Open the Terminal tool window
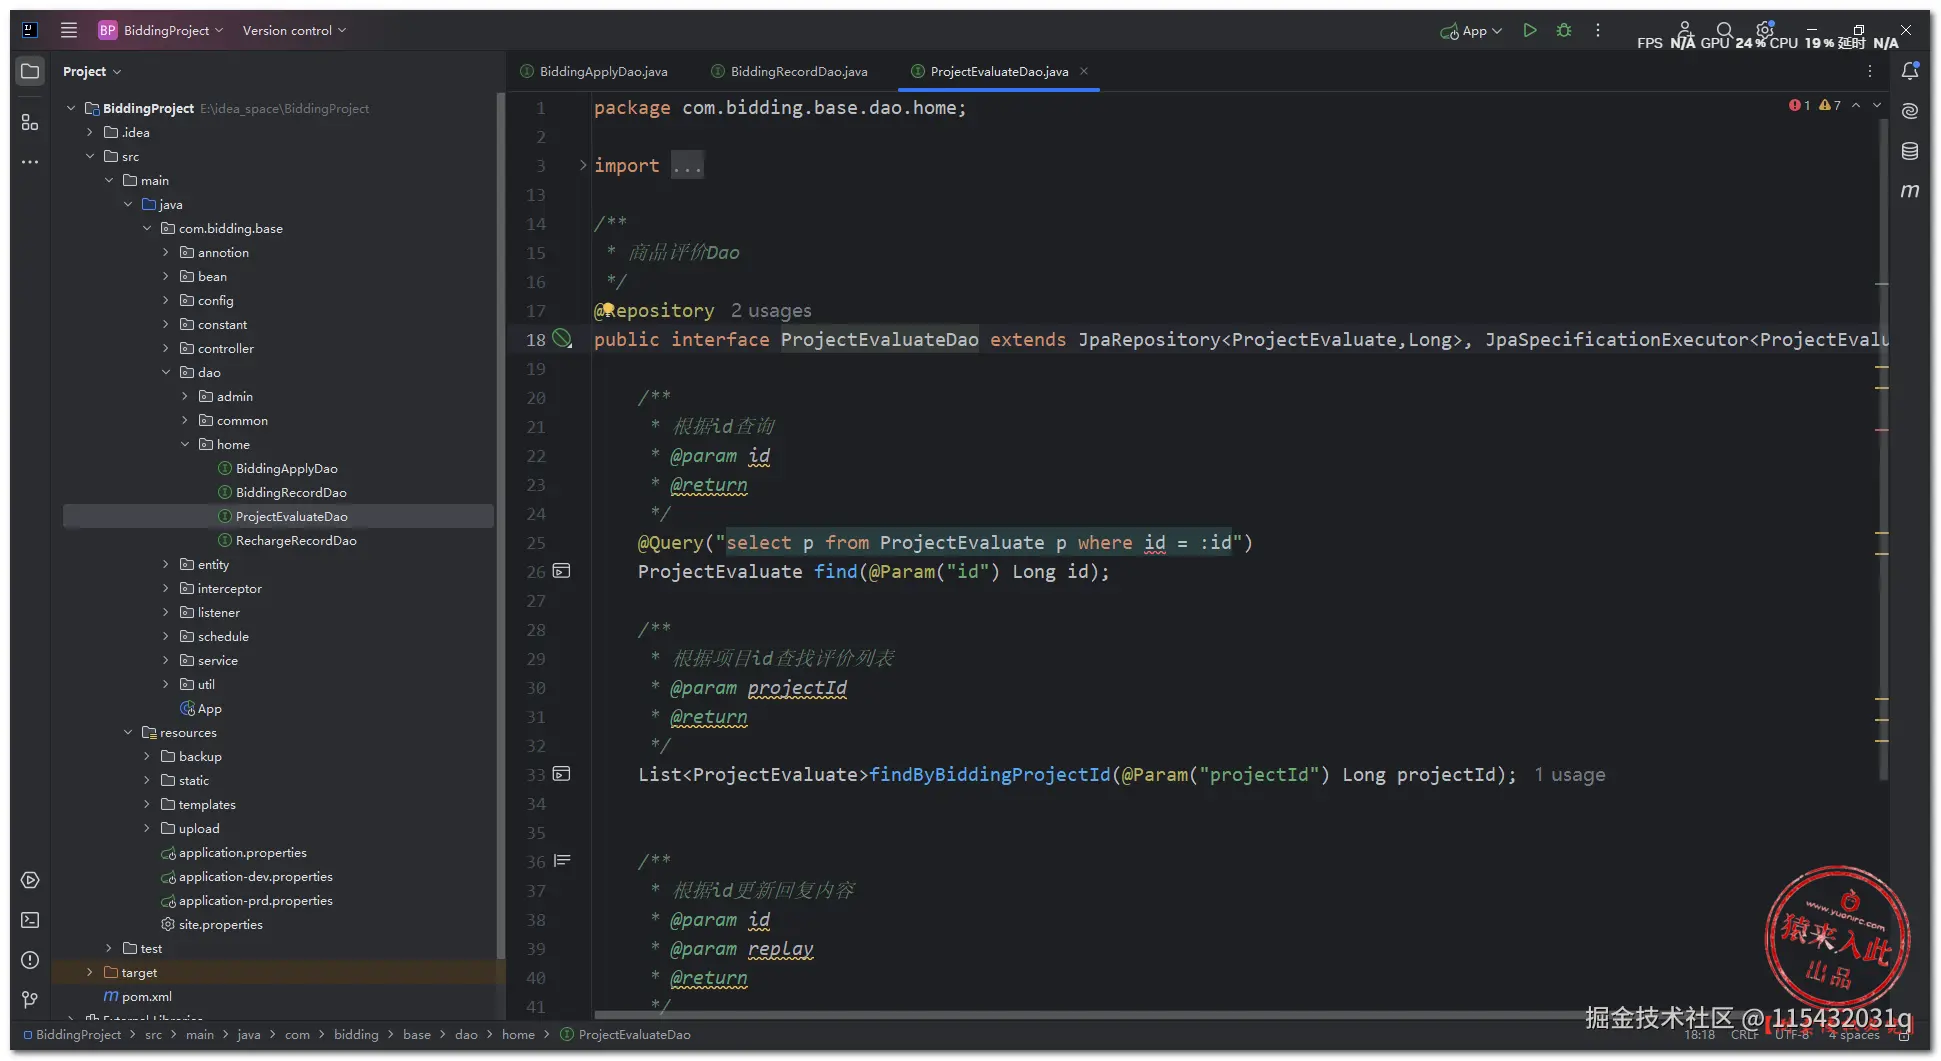 pyautogui.click(x=30, y=920)
